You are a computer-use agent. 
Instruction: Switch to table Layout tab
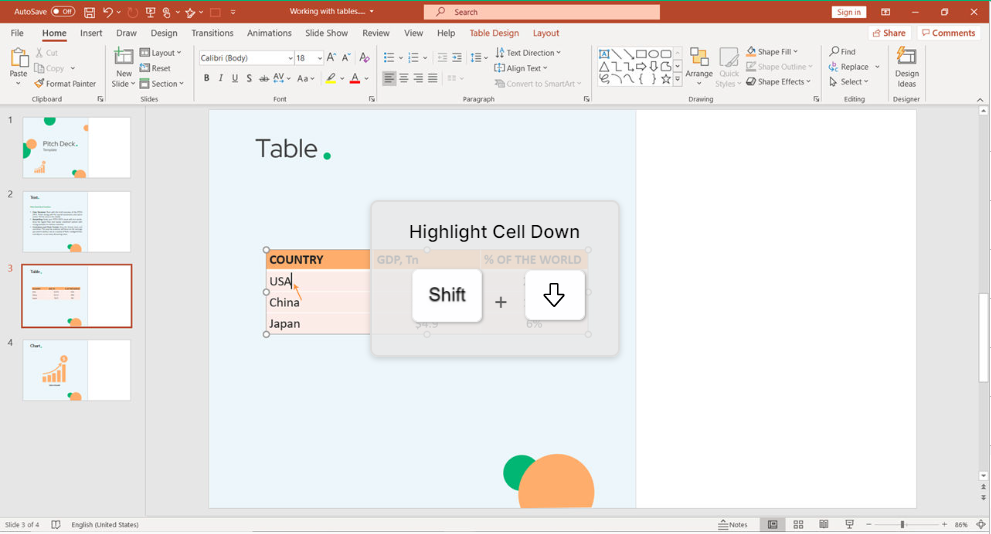click(546, 33)
